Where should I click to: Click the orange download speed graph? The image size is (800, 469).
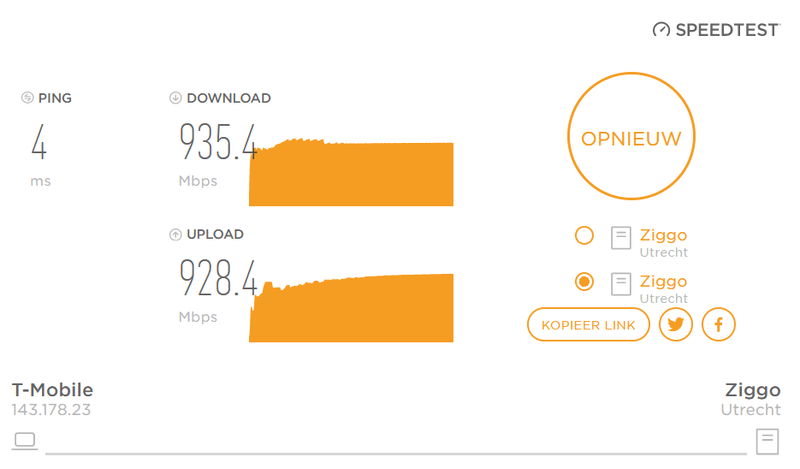point(351,173)
